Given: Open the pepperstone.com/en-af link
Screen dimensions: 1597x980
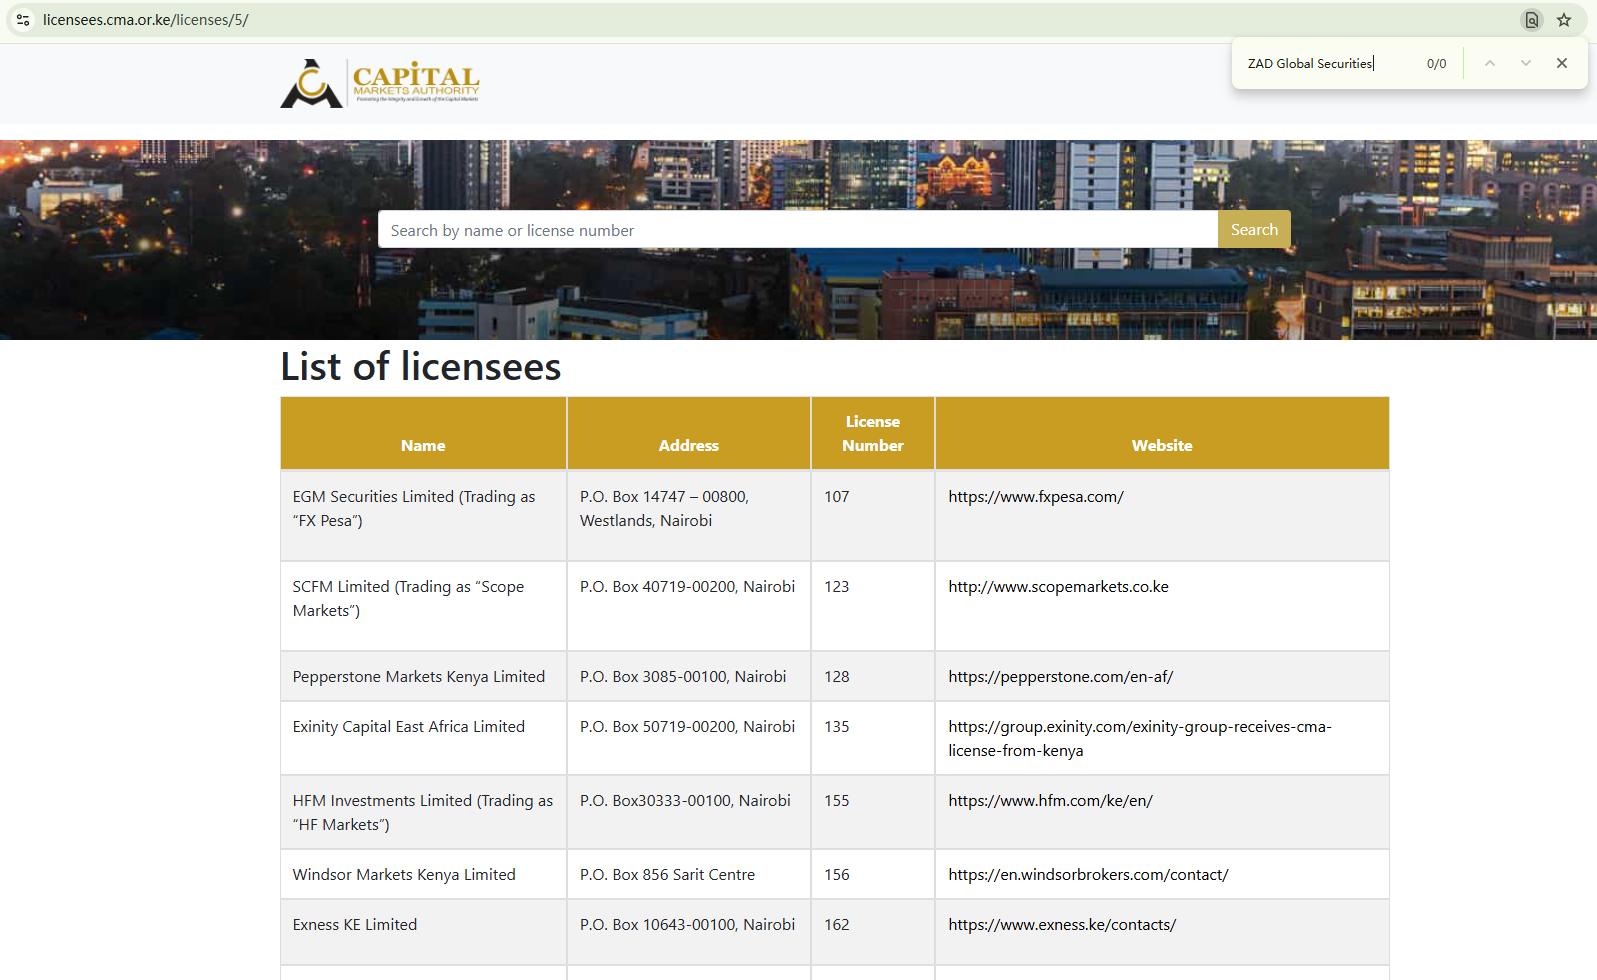Looking at the screenshot, I should (1060, 676).
